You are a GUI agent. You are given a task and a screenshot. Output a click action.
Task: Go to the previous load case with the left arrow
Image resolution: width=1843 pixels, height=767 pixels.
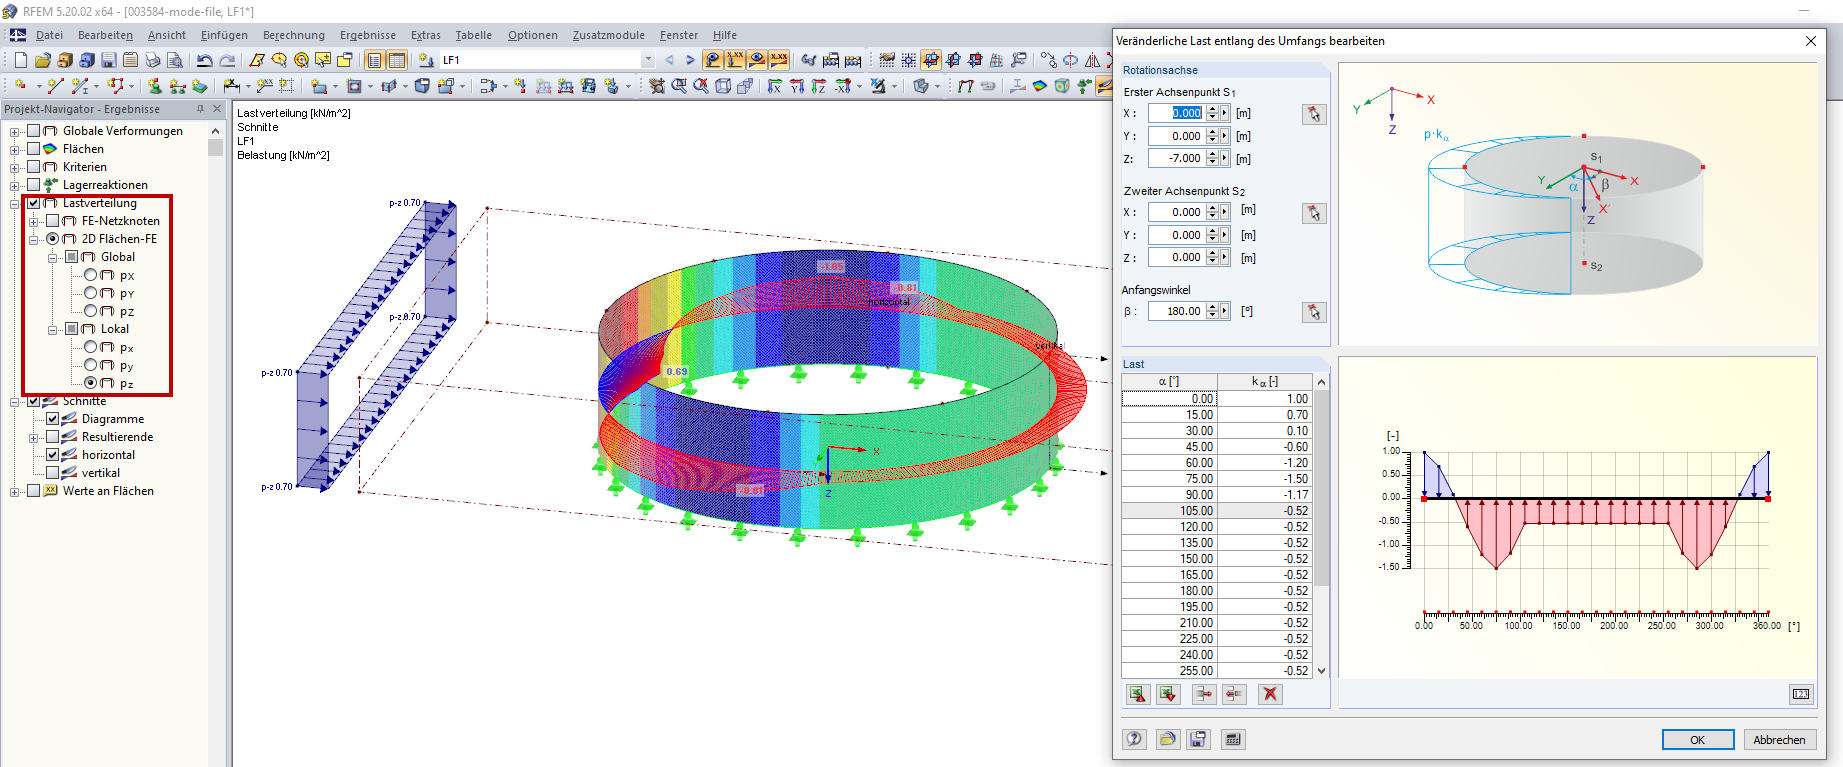(x=669, y=60)
